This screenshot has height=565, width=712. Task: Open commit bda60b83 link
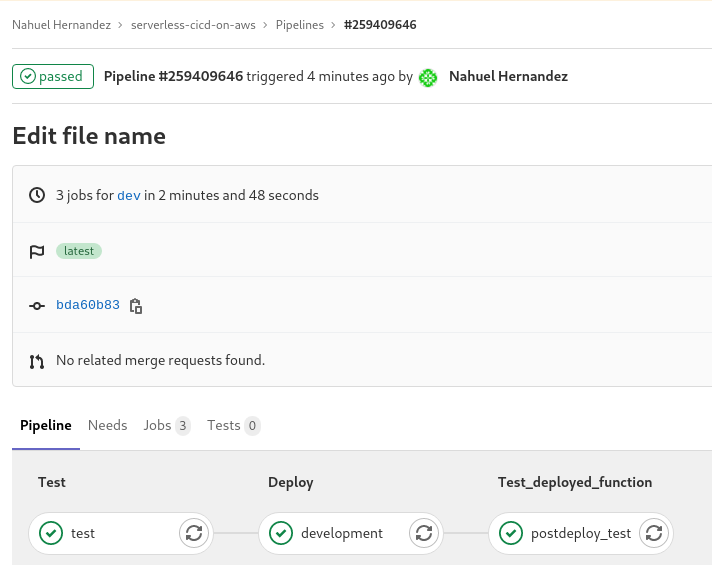pyautogui.click(x=88, y=305)
